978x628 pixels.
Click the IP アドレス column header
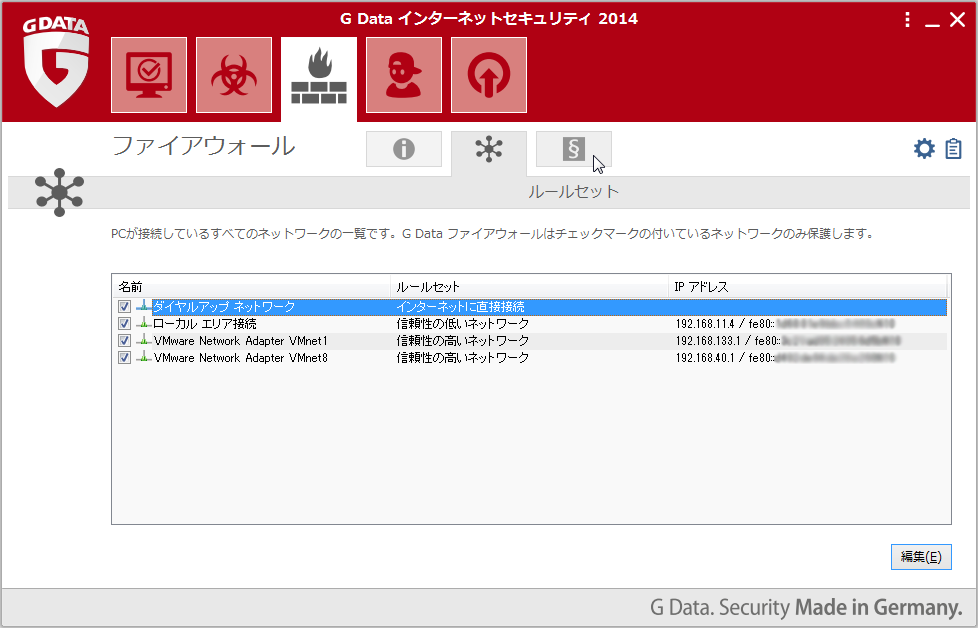pyautogui.click(x=808, y=287)
